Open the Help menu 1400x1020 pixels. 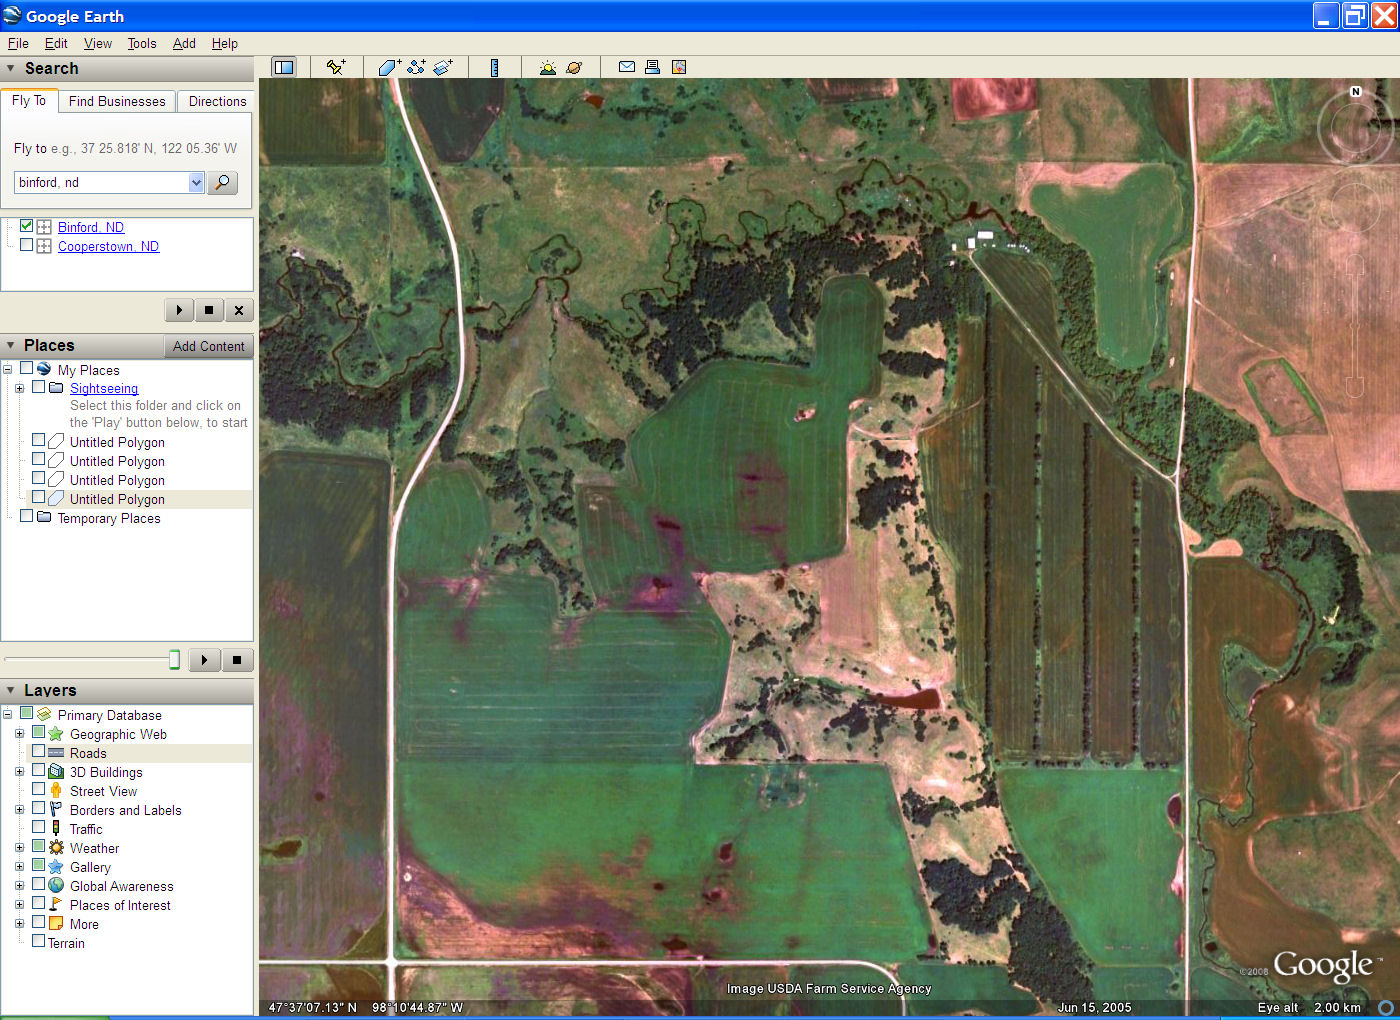[225, 43]
